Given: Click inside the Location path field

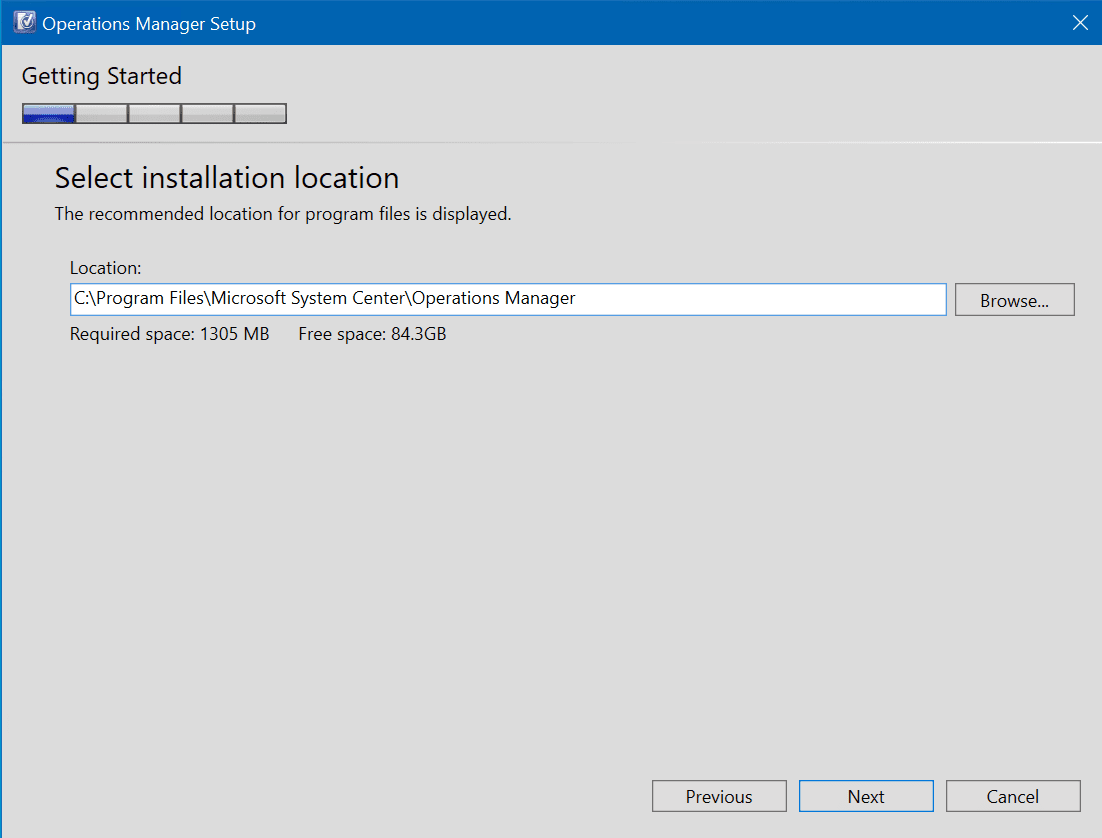Looking at the screenshot, I should (x=507, y=298).
